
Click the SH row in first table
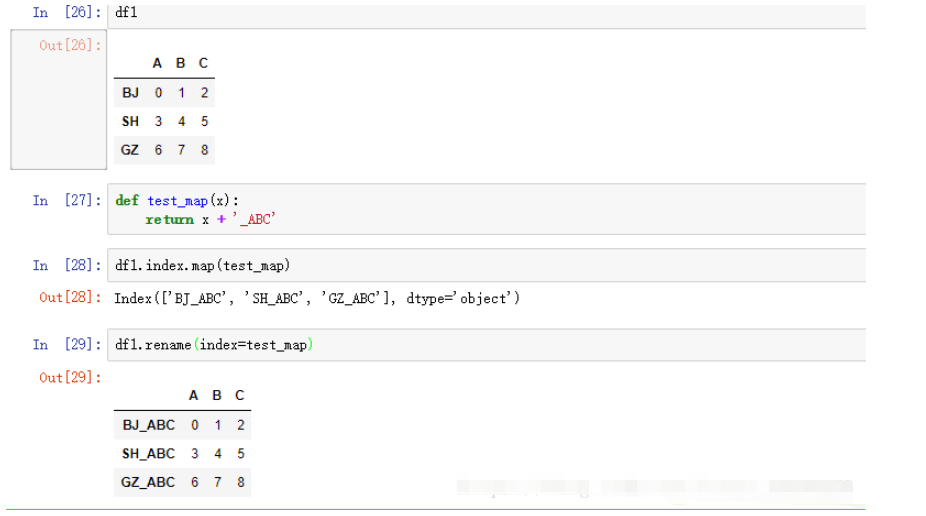click(x=164, y=122)
